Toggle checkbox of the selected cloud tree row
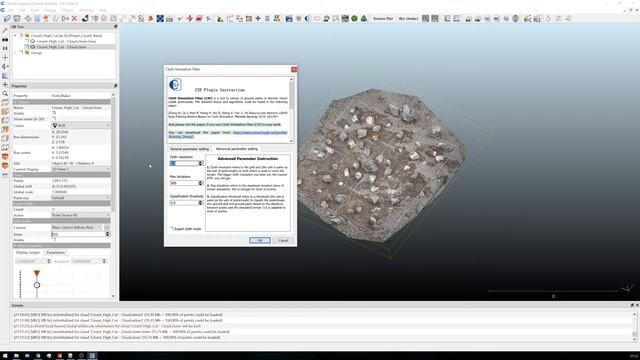Viewport: 640px width, 360px height. (x=27, y=47)
